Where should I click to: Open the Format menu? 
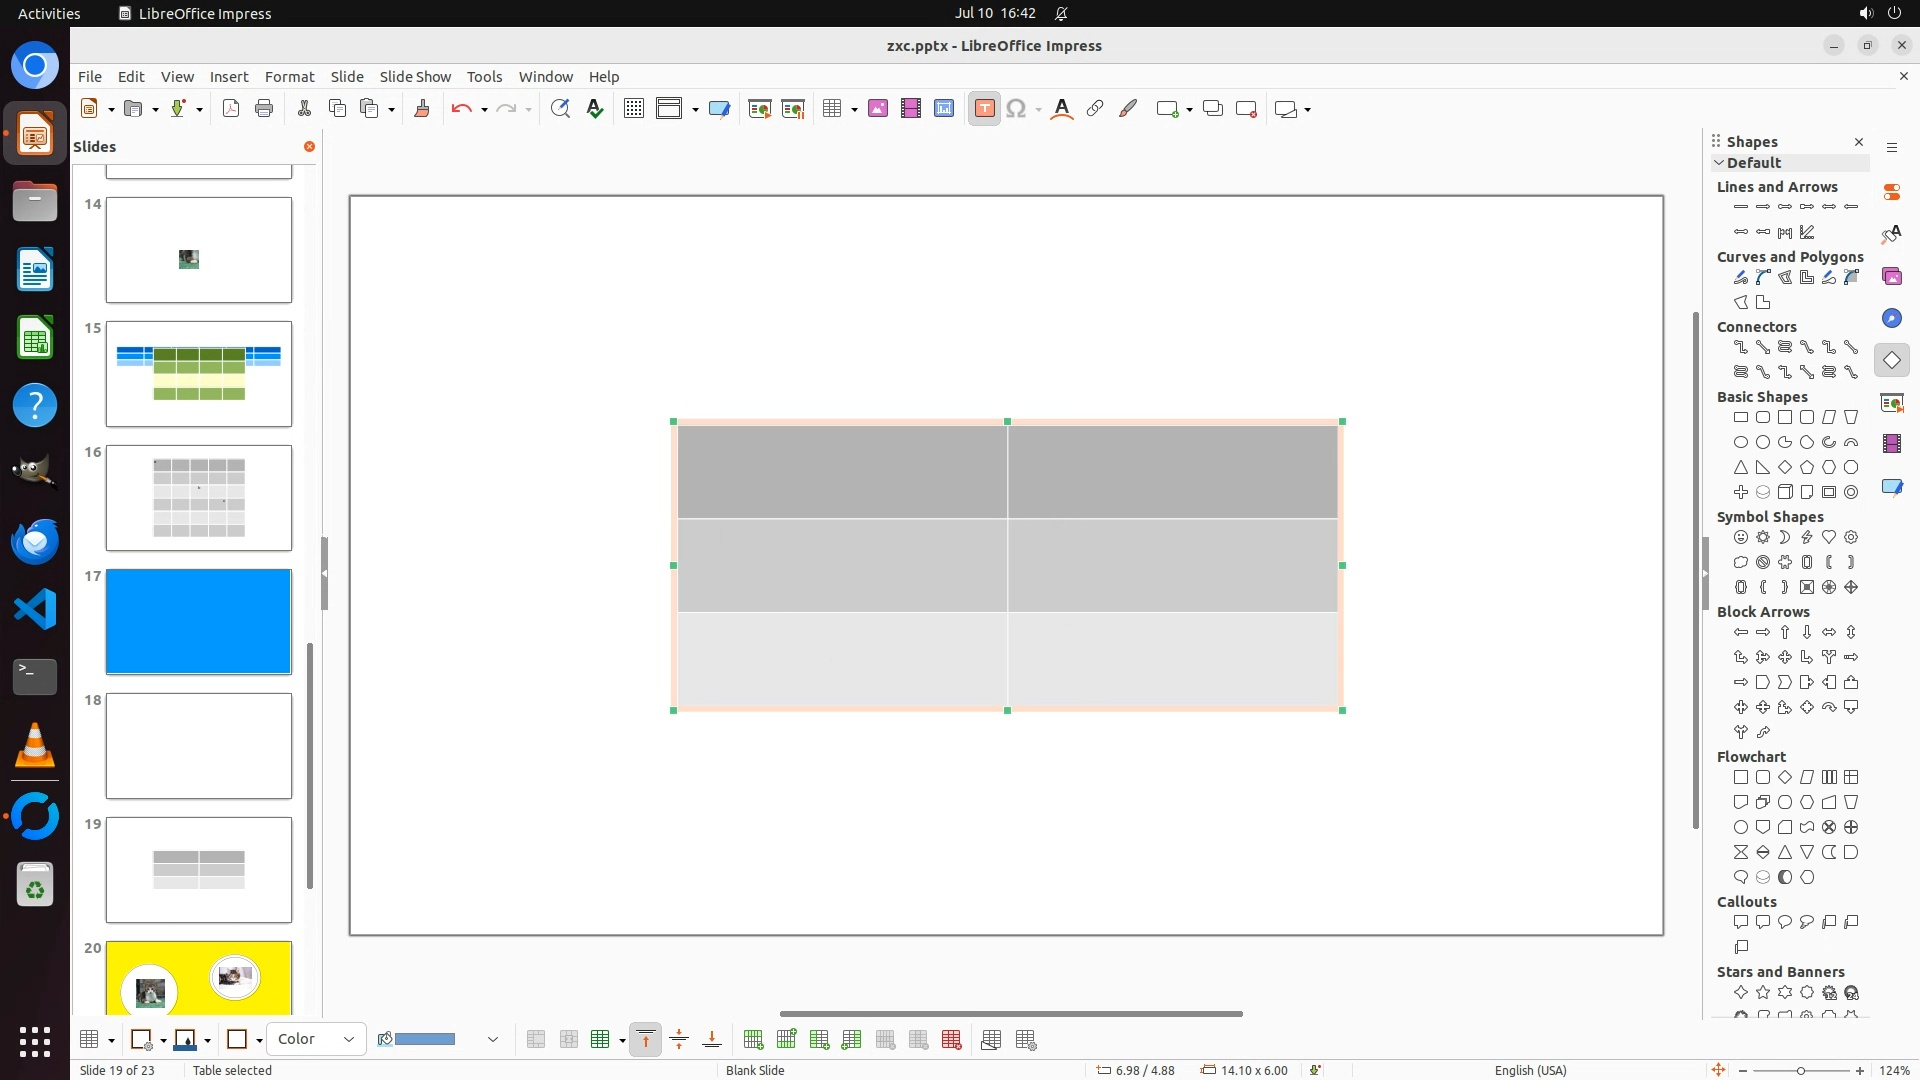click(289, 77)
